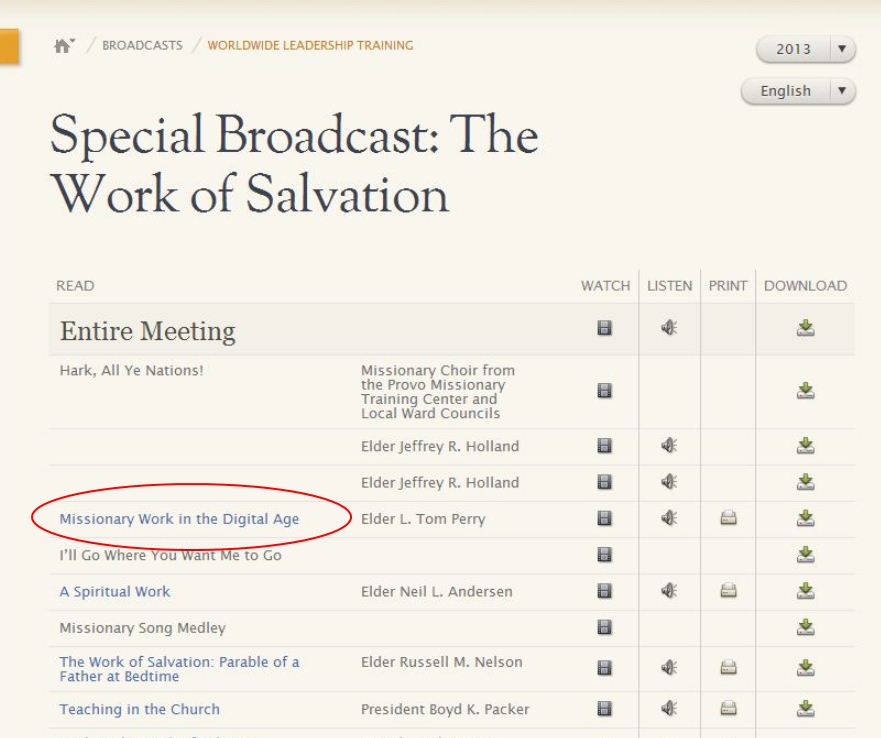881x738 pixels.
Task: Watch the Entire Meeting video
Action: pyautogui.click(x=605, y=329)
